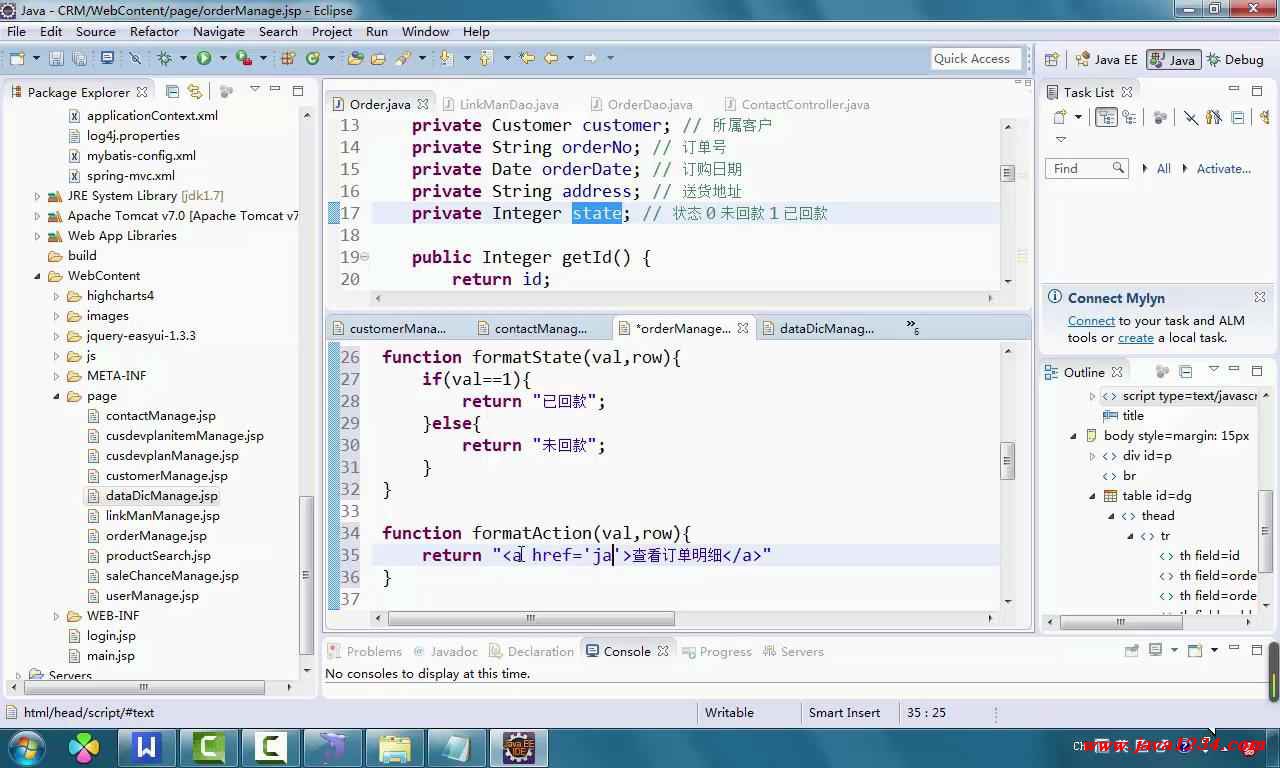The height and width of the screenshot is (768, 1280).
Task: Switch to the OrderDao.java editor tab
Action: 649,104
